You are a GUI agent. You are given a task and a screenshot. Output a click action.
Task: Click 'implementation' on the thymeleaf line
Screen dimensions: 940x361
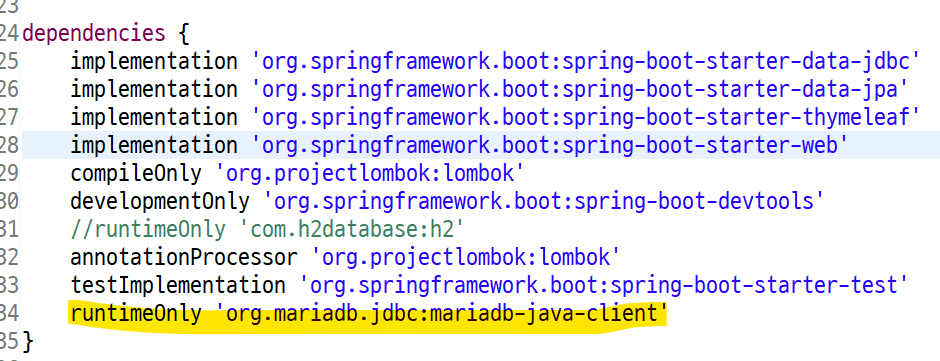coord(154,117)
